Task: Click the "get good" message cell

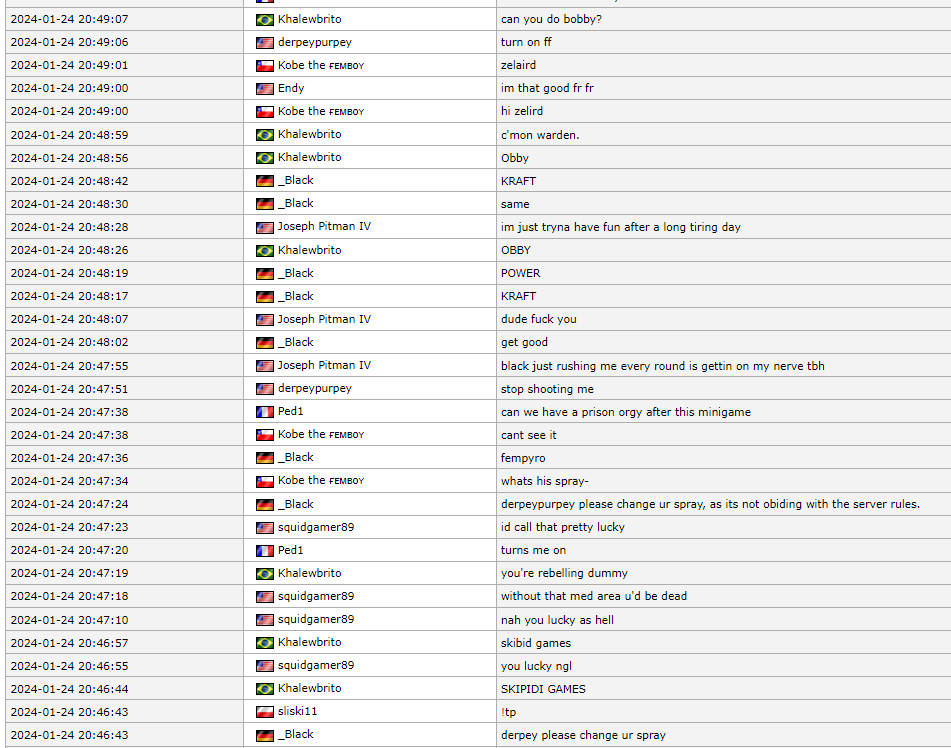Action: (x=524, y=342)
